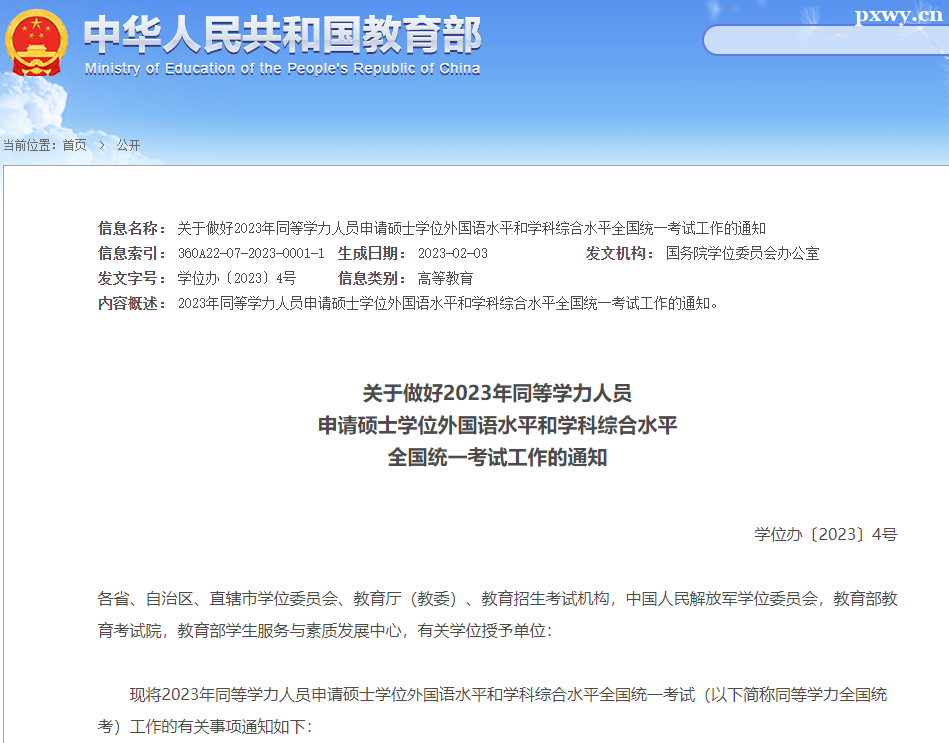Image resolution: width=949 pixels, height=743 pixels.
Task: Select 国务院学位委员会办公室 text
Action: coord(743,253)
